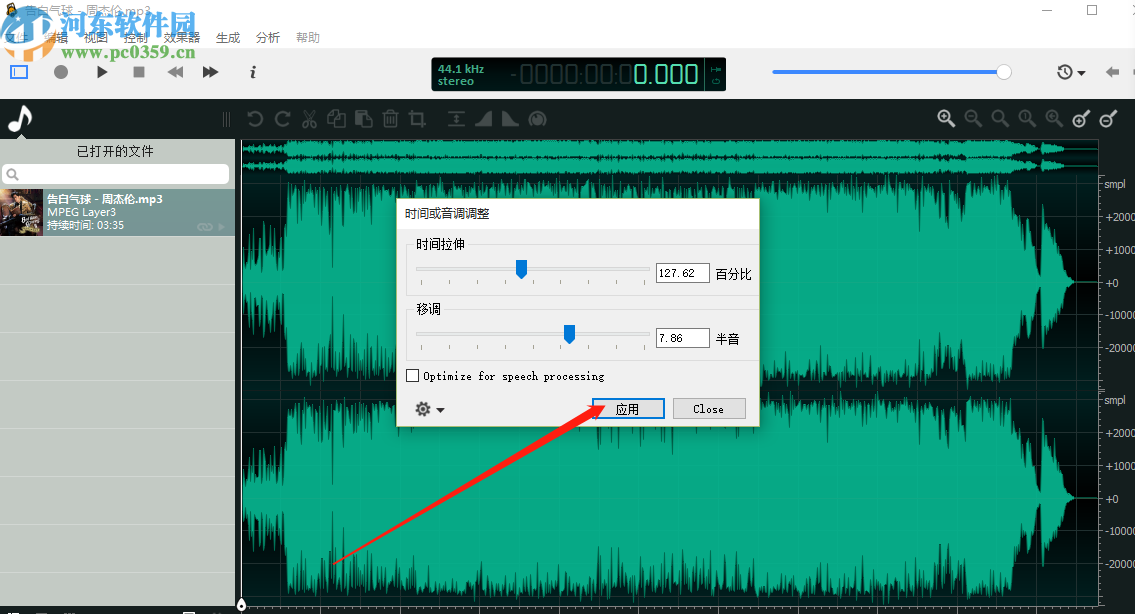Image resolution: width=1135 pixels, height=614 pixels.
Task: Click the 应用 button
Action: point(628,409)
